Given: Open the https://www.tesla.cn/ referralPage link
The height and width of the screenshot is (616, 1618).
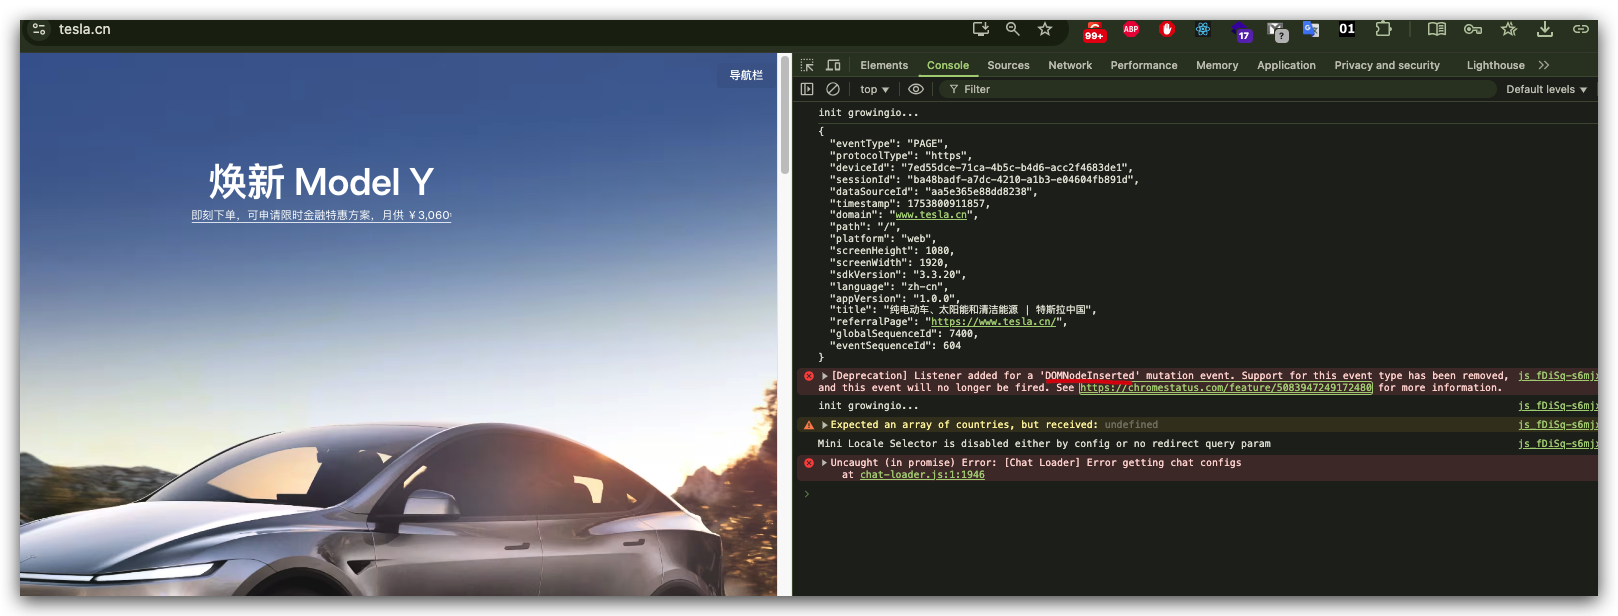Looking at the screenshot, I should coord(993,322).
